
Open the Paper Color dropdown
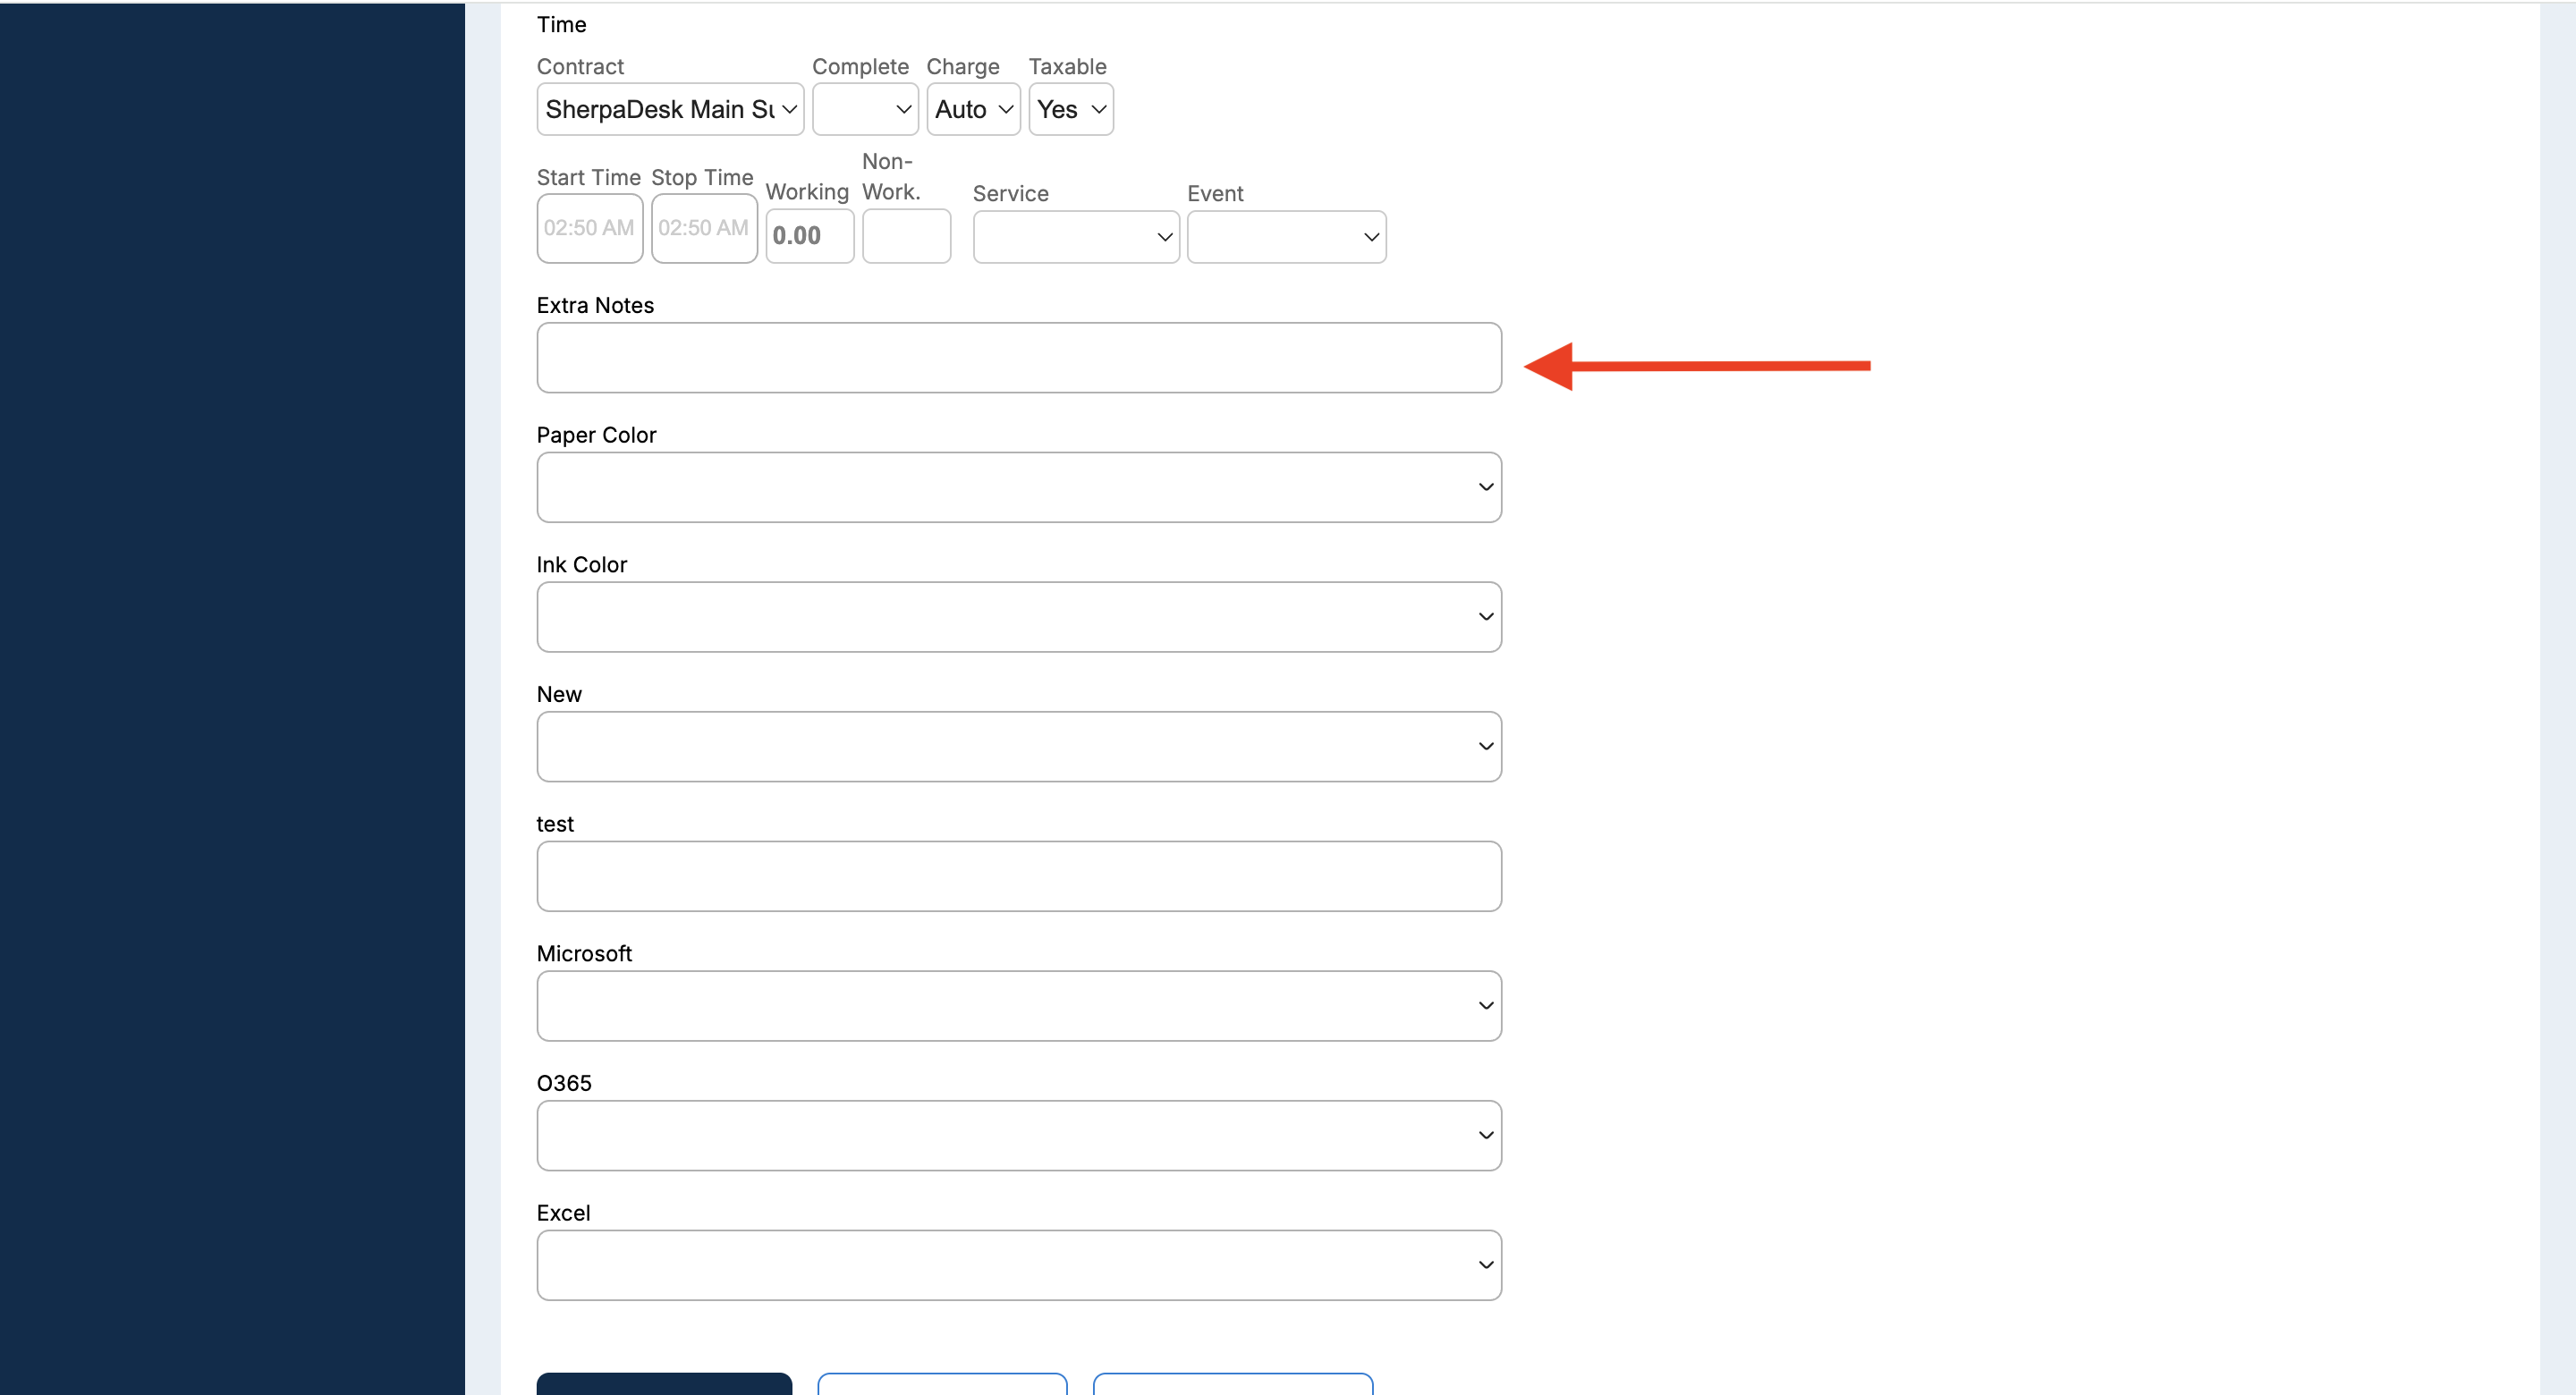[x=1018, y=487]
